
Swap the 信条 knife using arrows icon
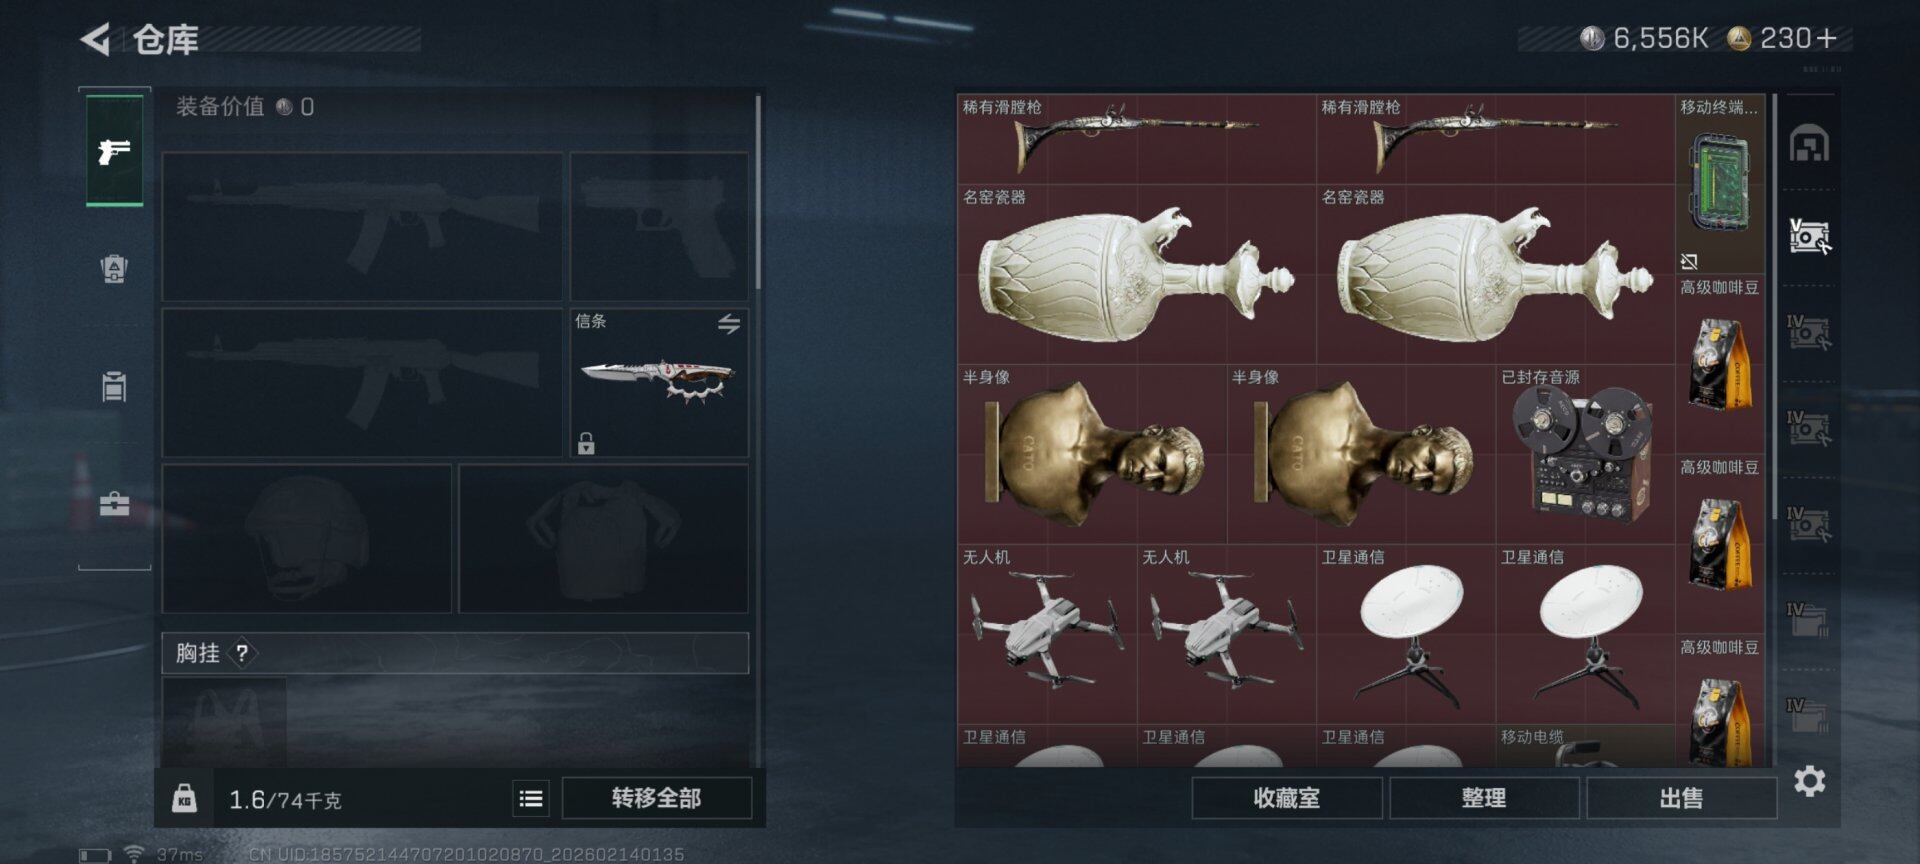point(729,324)
